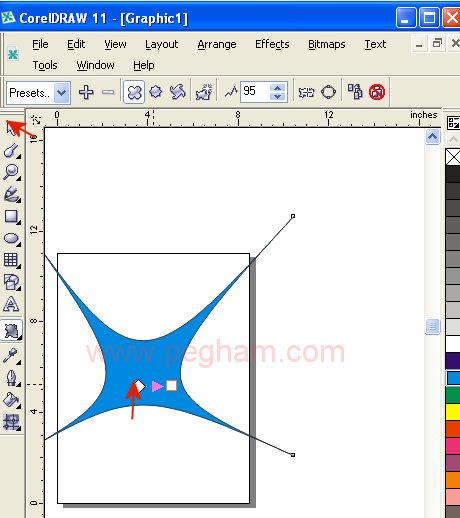Switch to Twister Distortion mode
The height and width of the screenshot is (518, 460).
tap(177, 92)
